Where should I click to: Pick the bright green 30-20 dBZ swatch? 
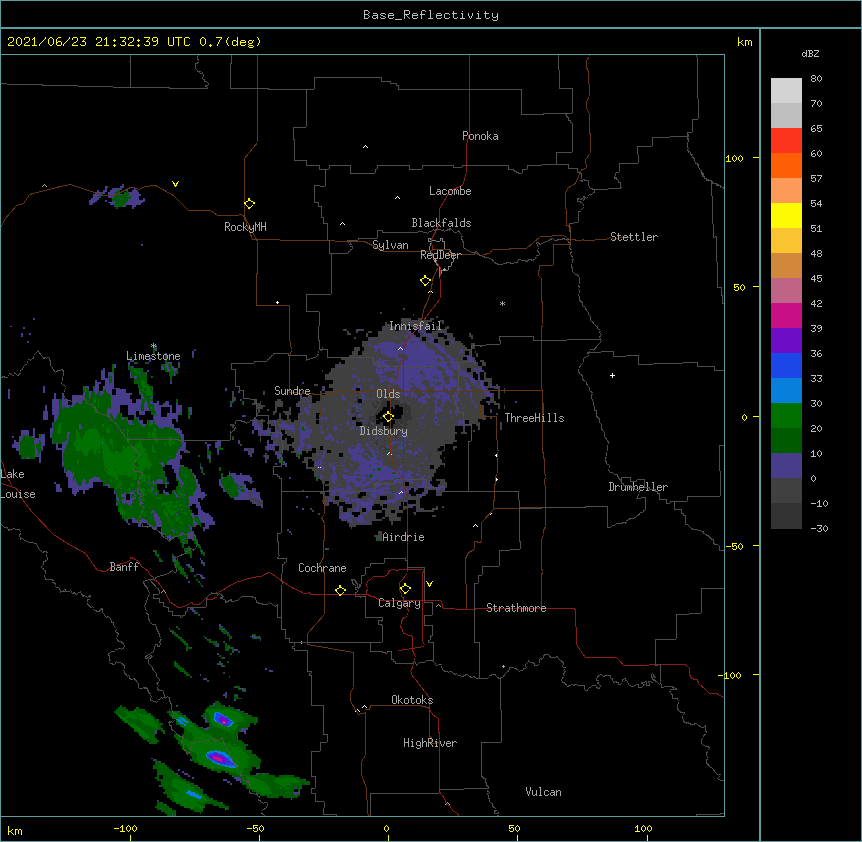point(786,416)
